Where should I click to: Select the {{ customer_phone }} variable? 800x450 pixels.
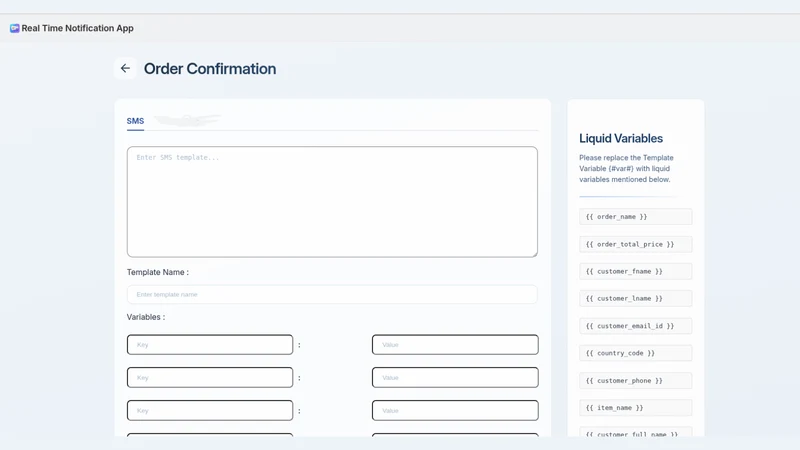[636, 381]
